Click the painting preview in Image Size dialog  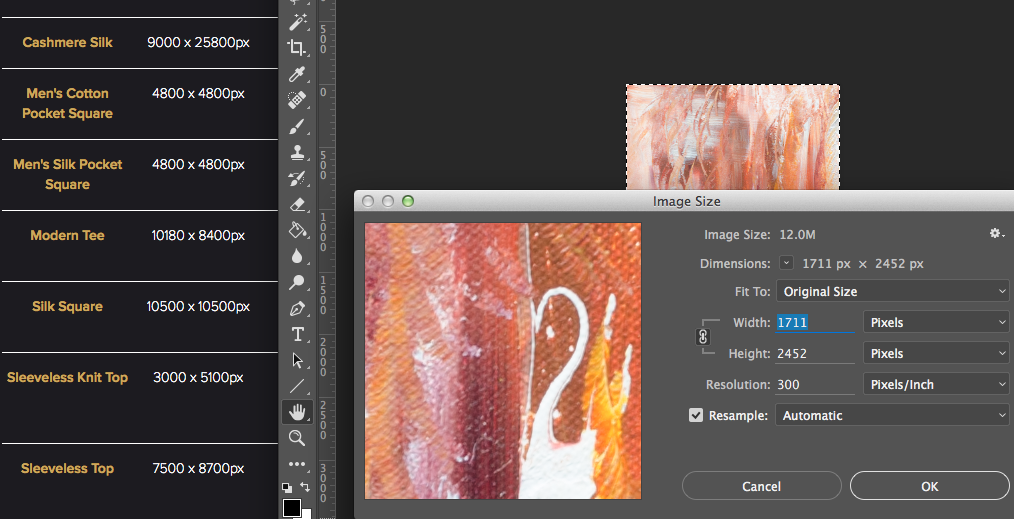(x=503, y=361)
